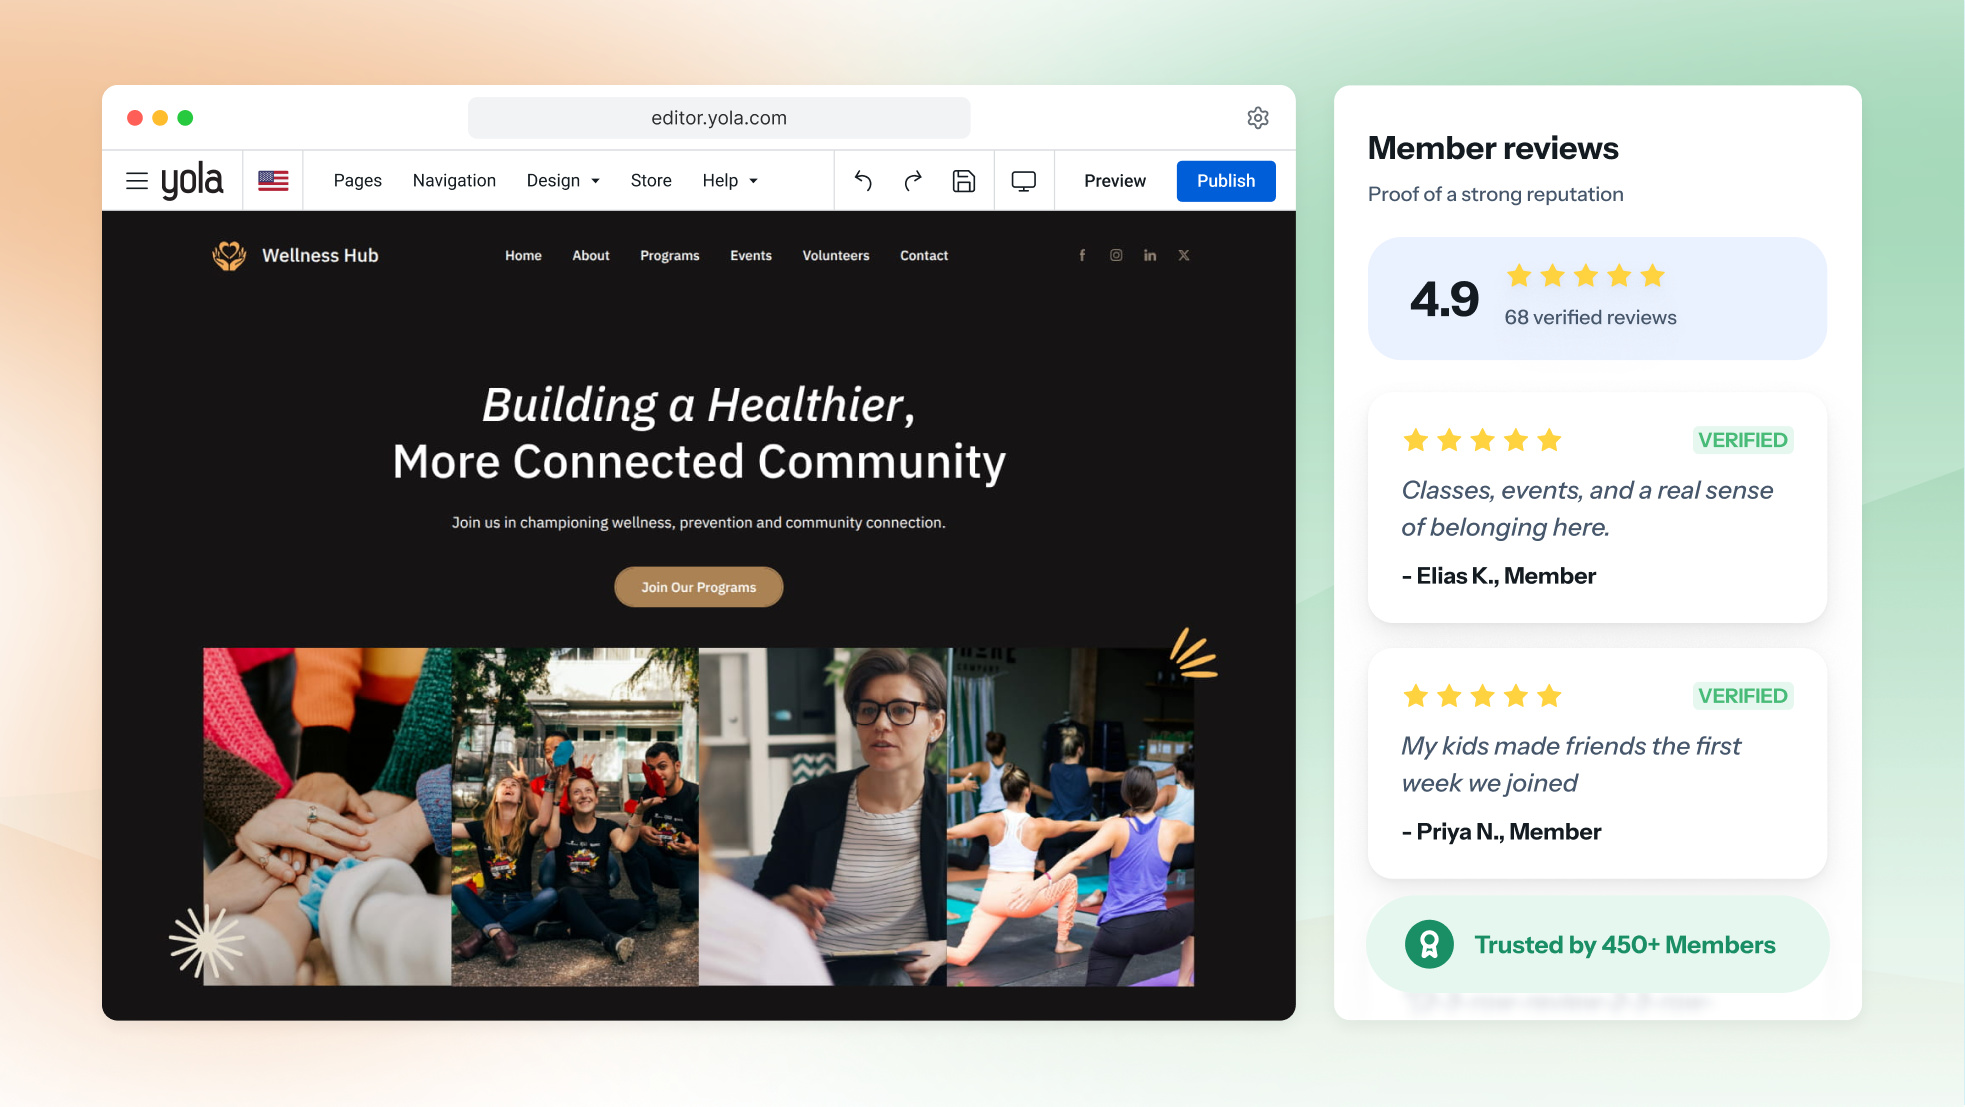Click the Join Our Programs button

699,587
